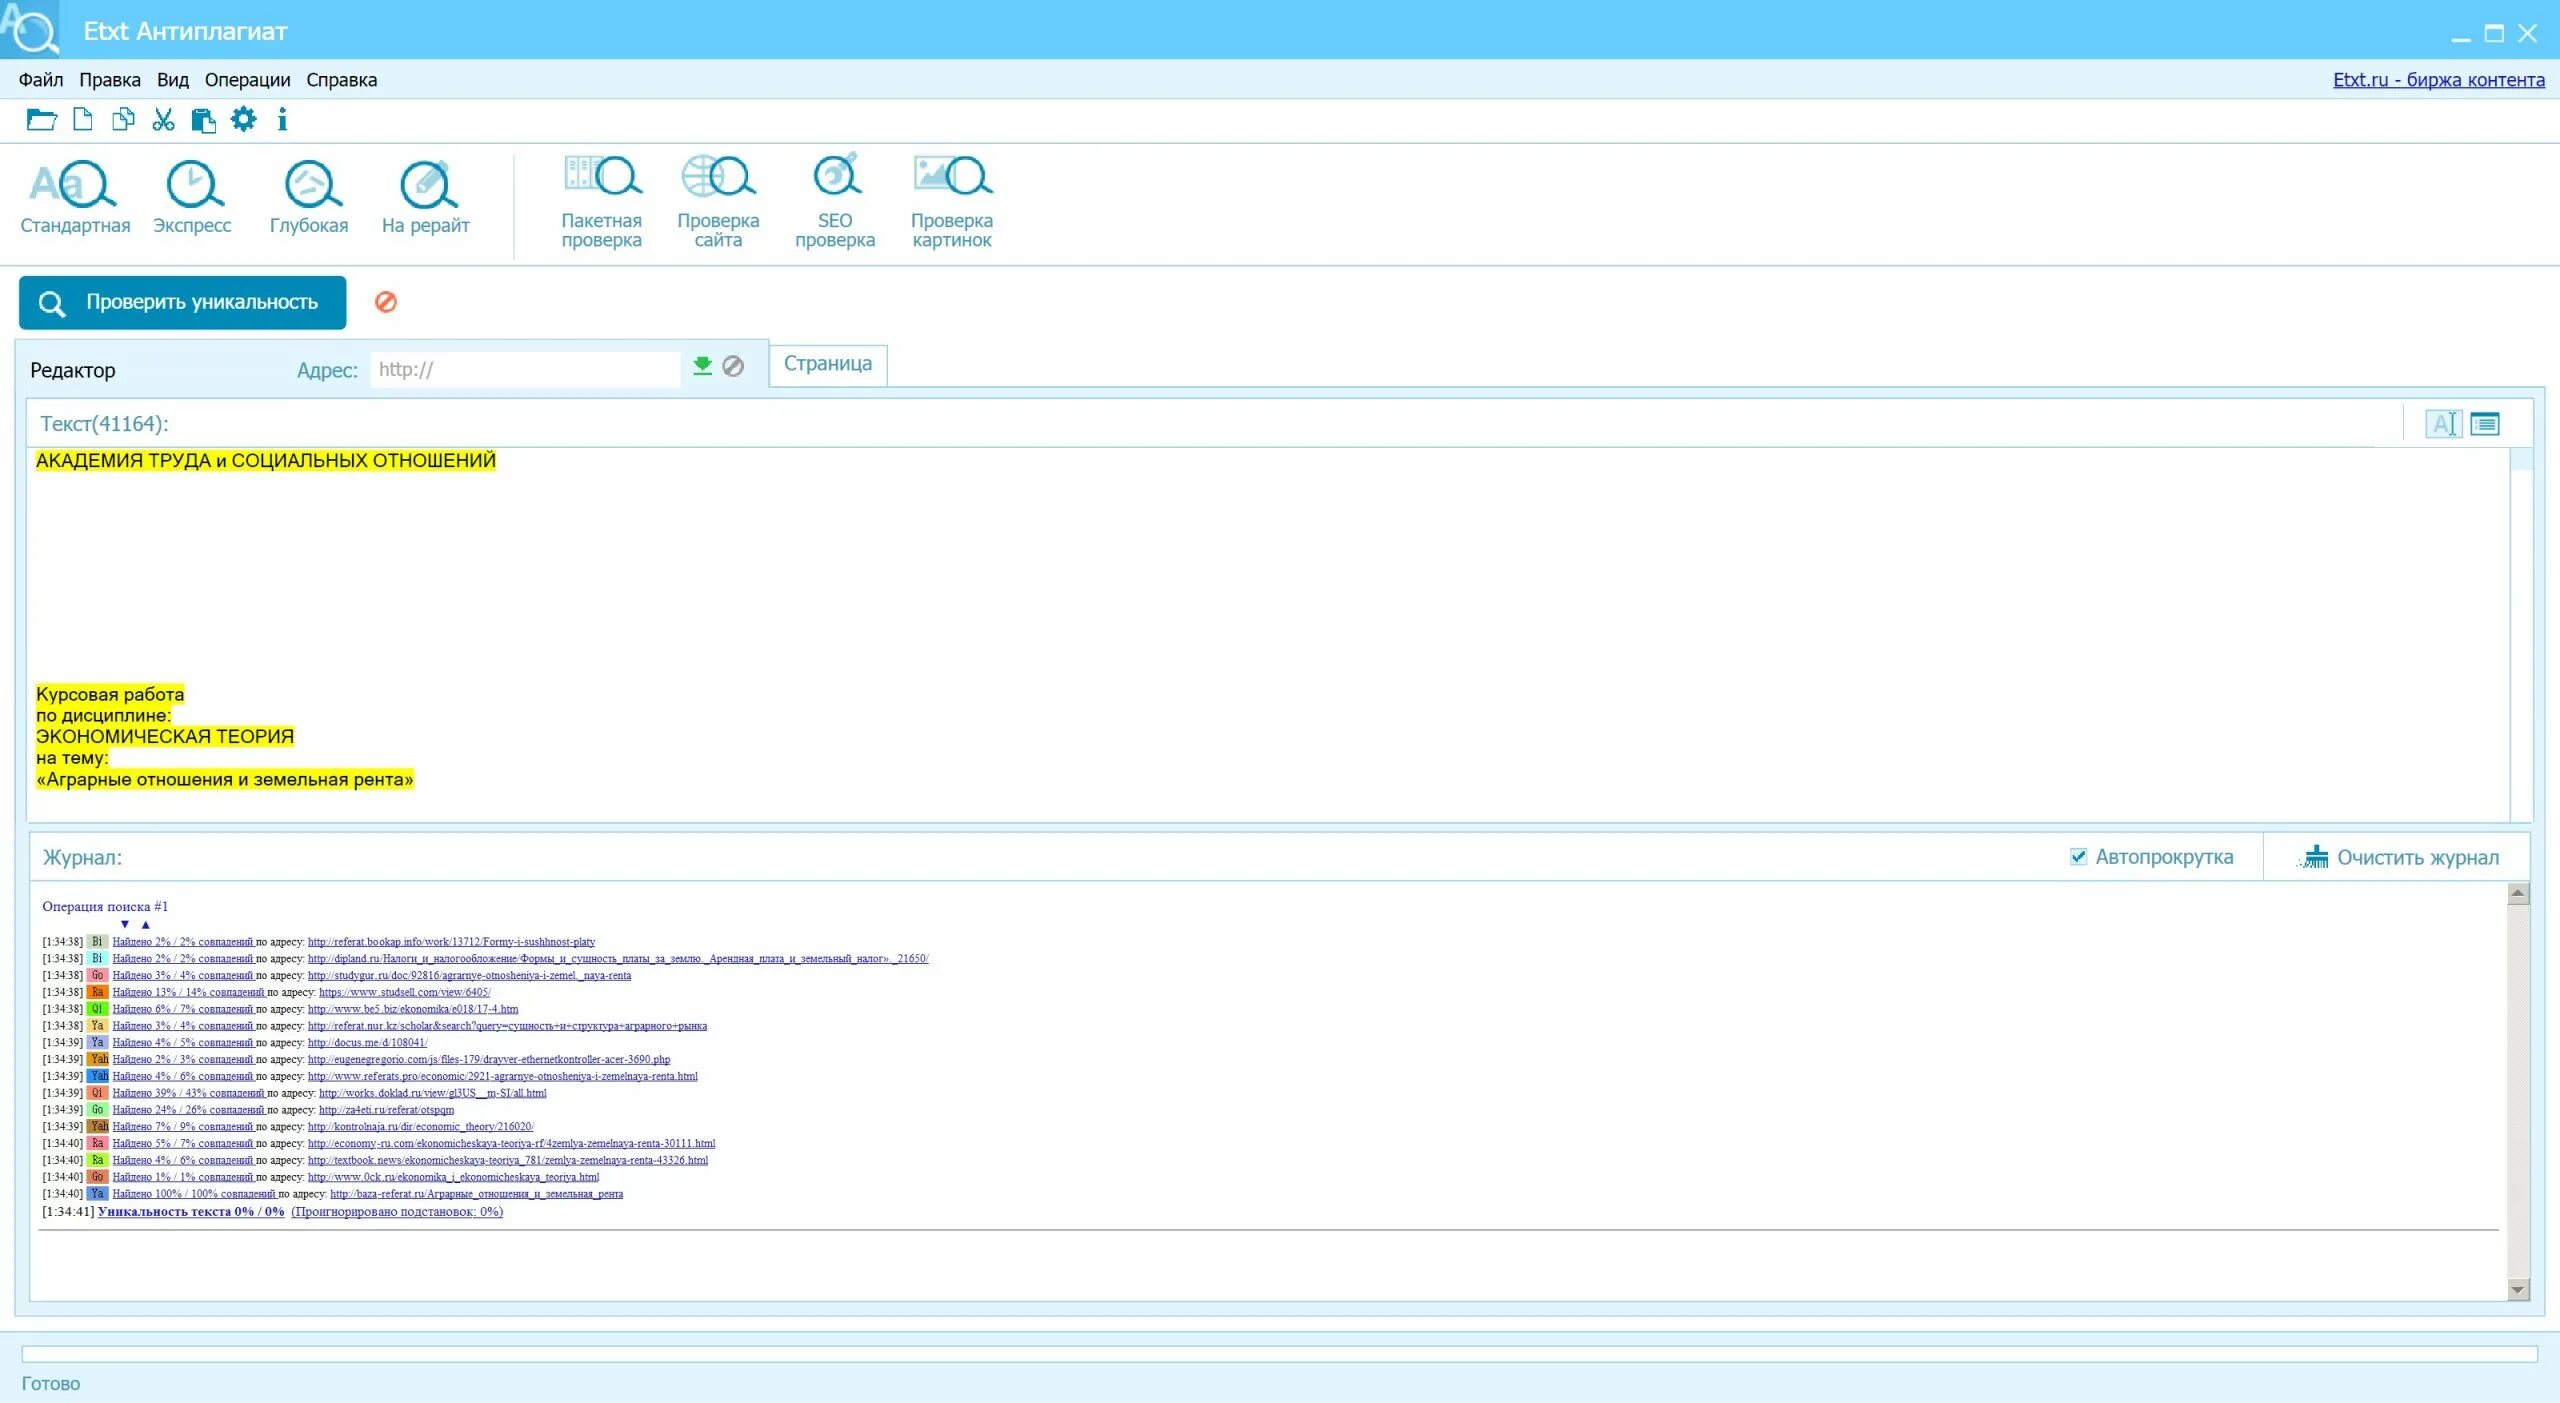
Task: Start the Стандартная check mode
Action: click(x=75, y=197)
